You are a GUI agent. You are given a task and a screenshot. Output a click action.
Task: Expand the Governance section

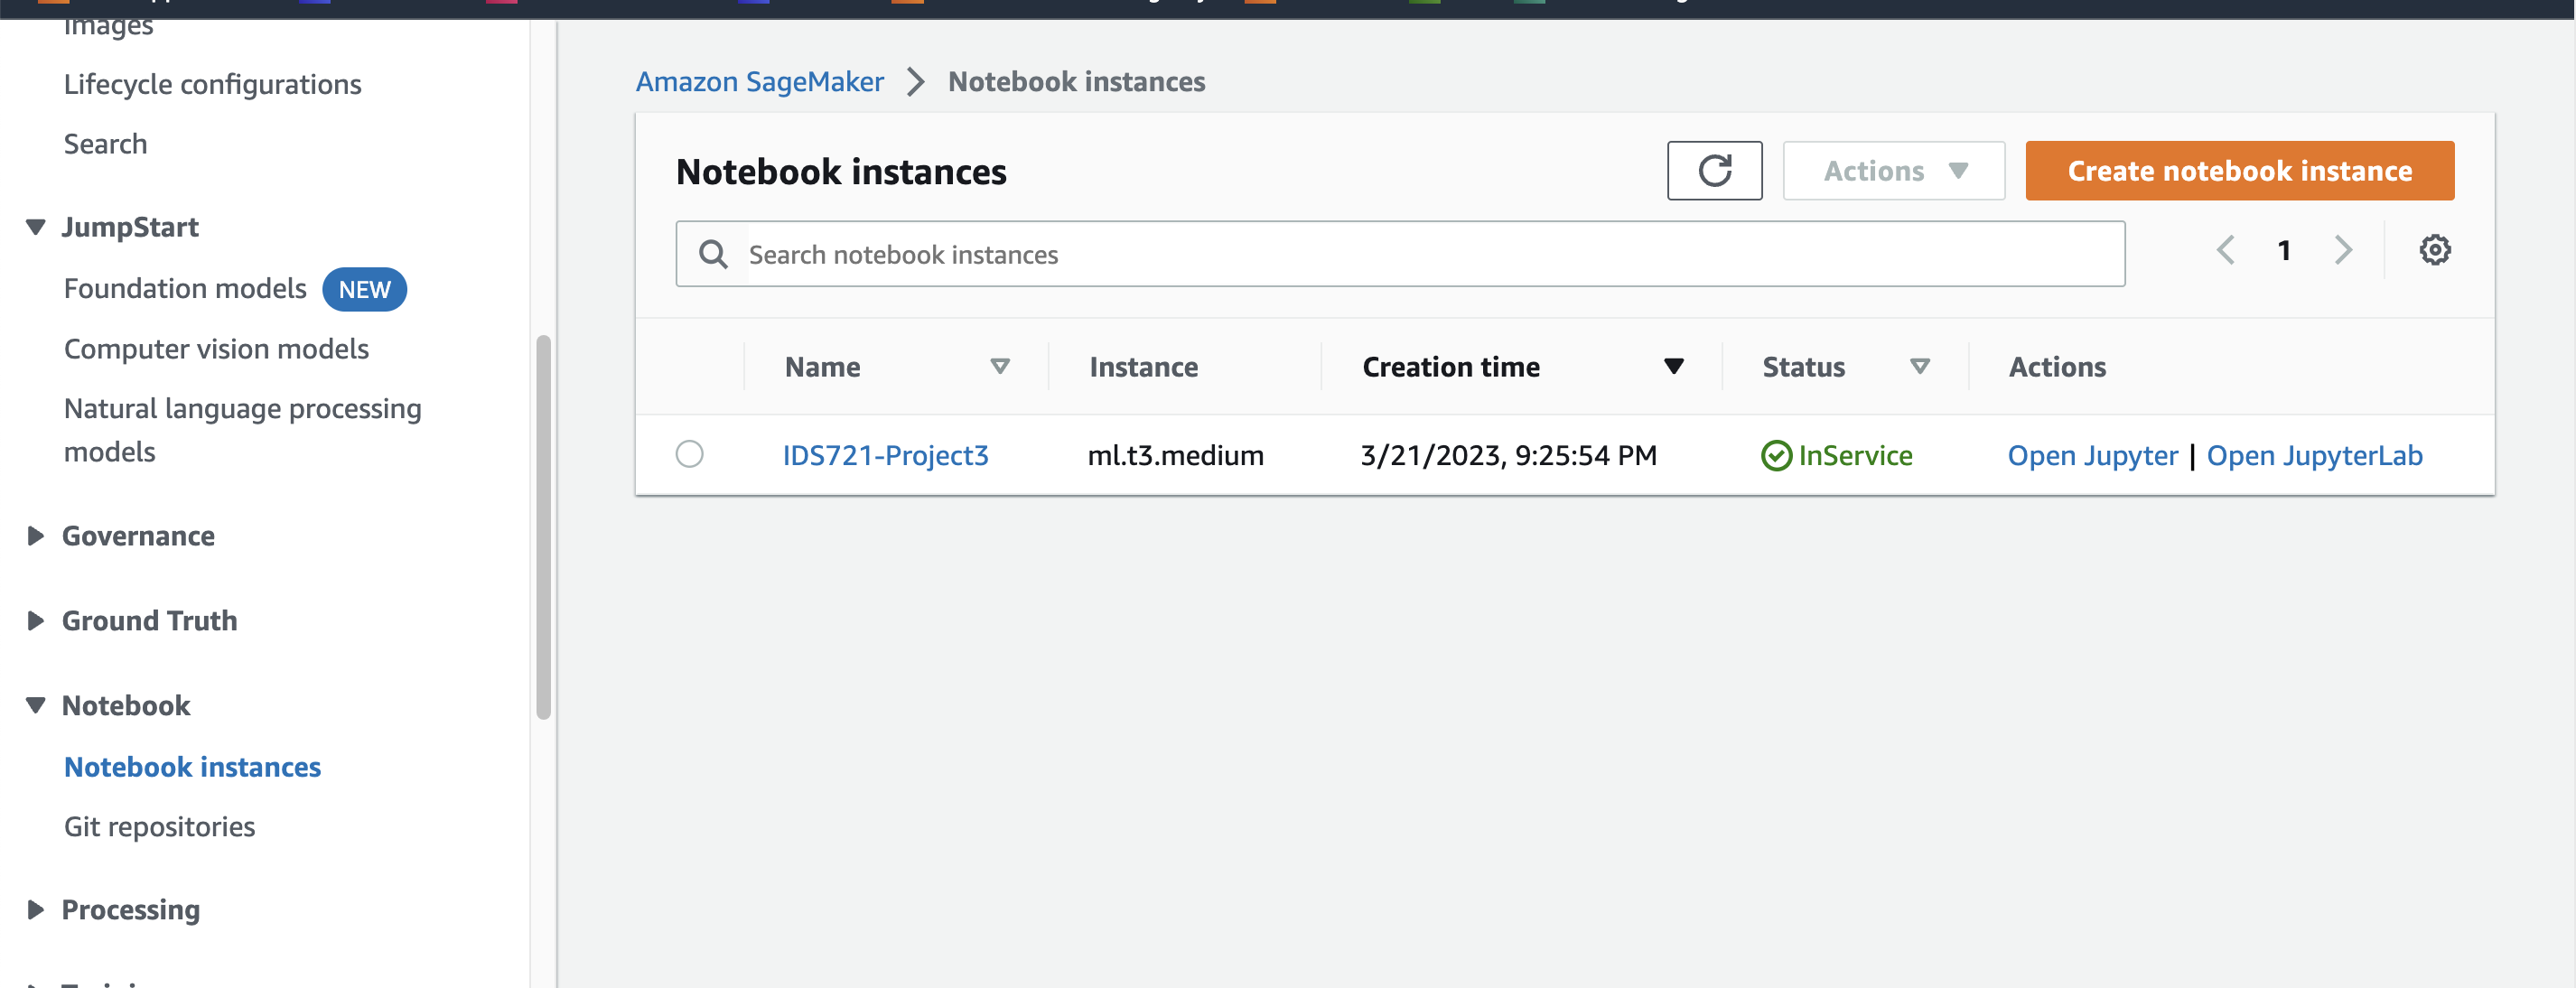point(36,537)
